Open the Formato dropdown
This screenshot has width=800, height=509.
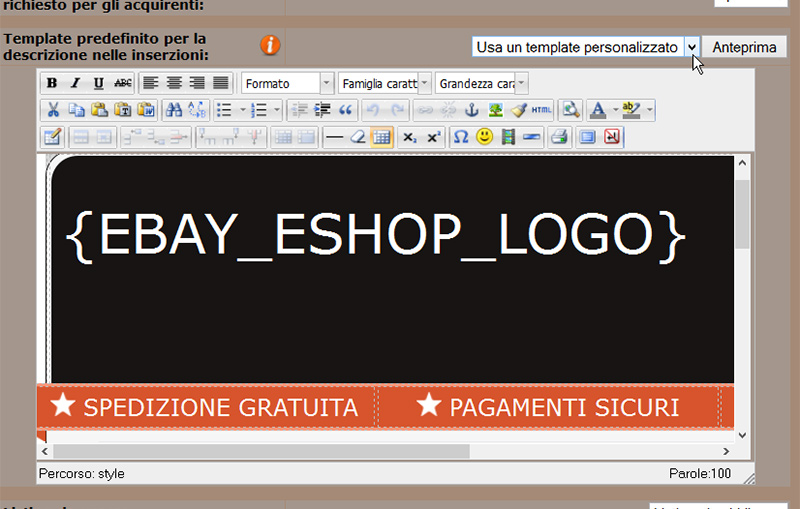click(287, 83)
